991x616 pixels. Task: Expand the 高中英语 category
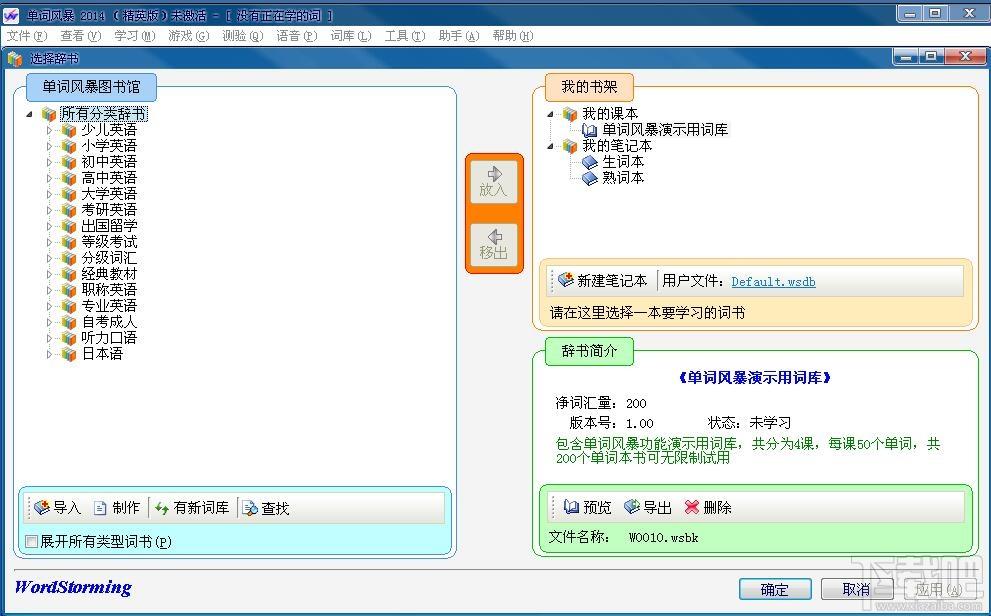pyautogui.click(x=49, y=178)
